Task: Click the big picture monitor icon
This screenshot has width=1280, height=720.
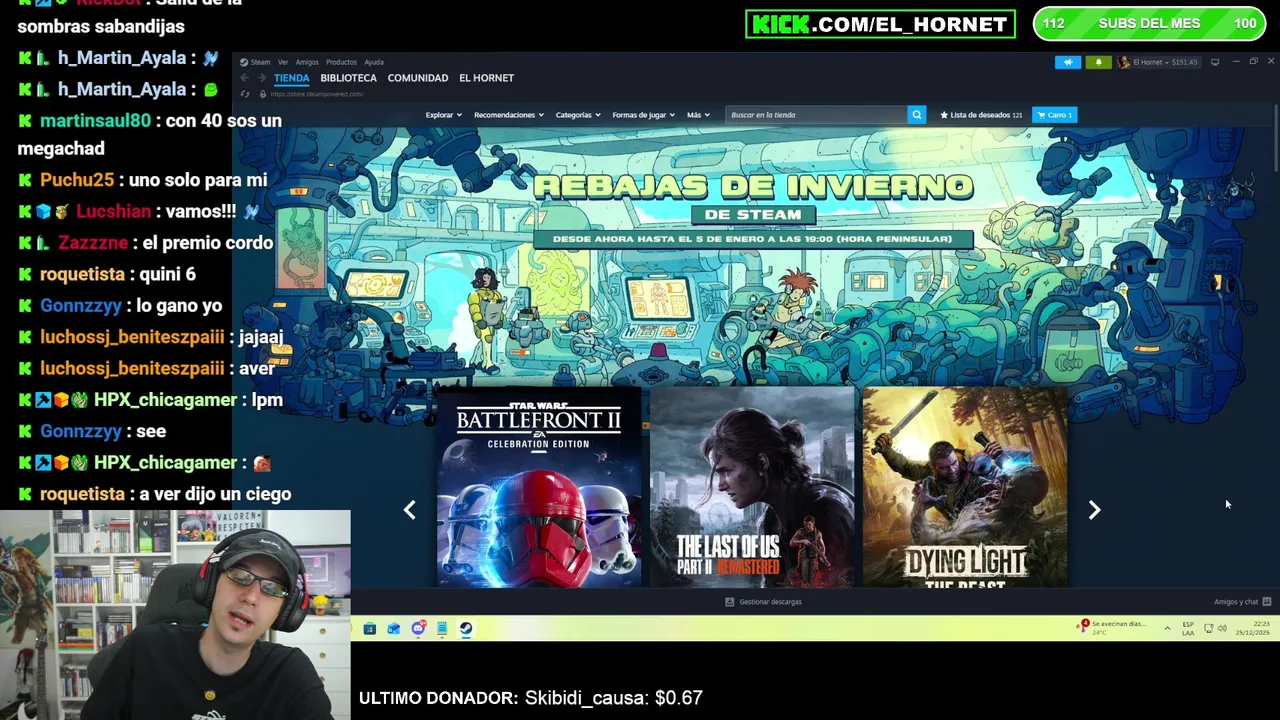Action: point(1215,62)
